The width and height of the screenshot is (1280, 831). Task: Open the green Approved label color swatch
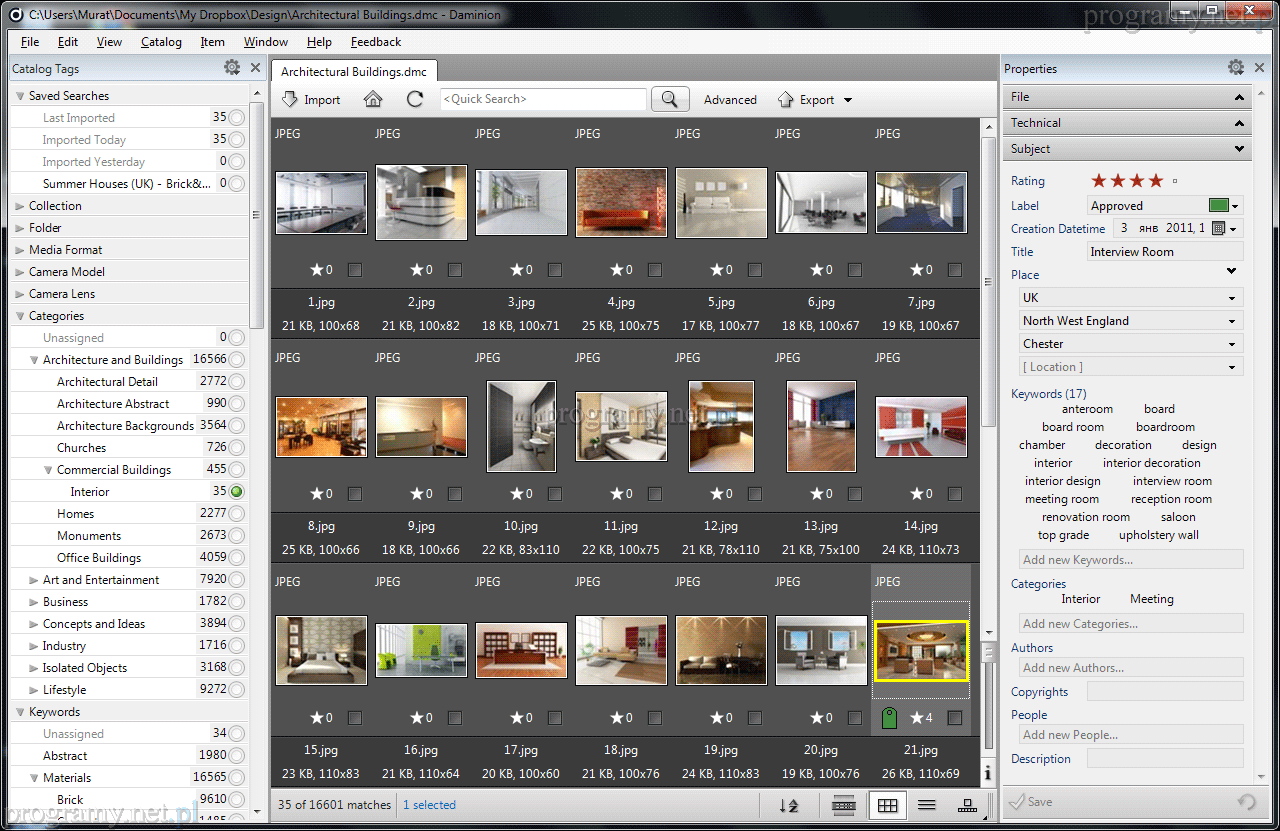click(x=1219, y=206)
